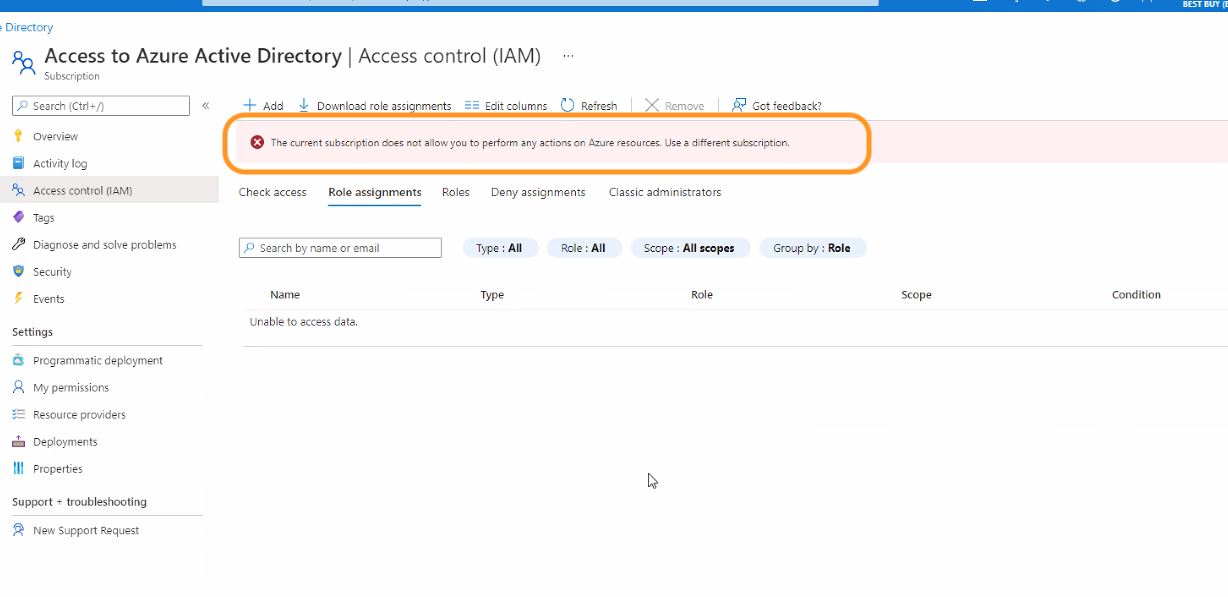The height and width of the screenshot is (597, 1228).
Task: Open Events lightning bolt icon
Action: 18,298
